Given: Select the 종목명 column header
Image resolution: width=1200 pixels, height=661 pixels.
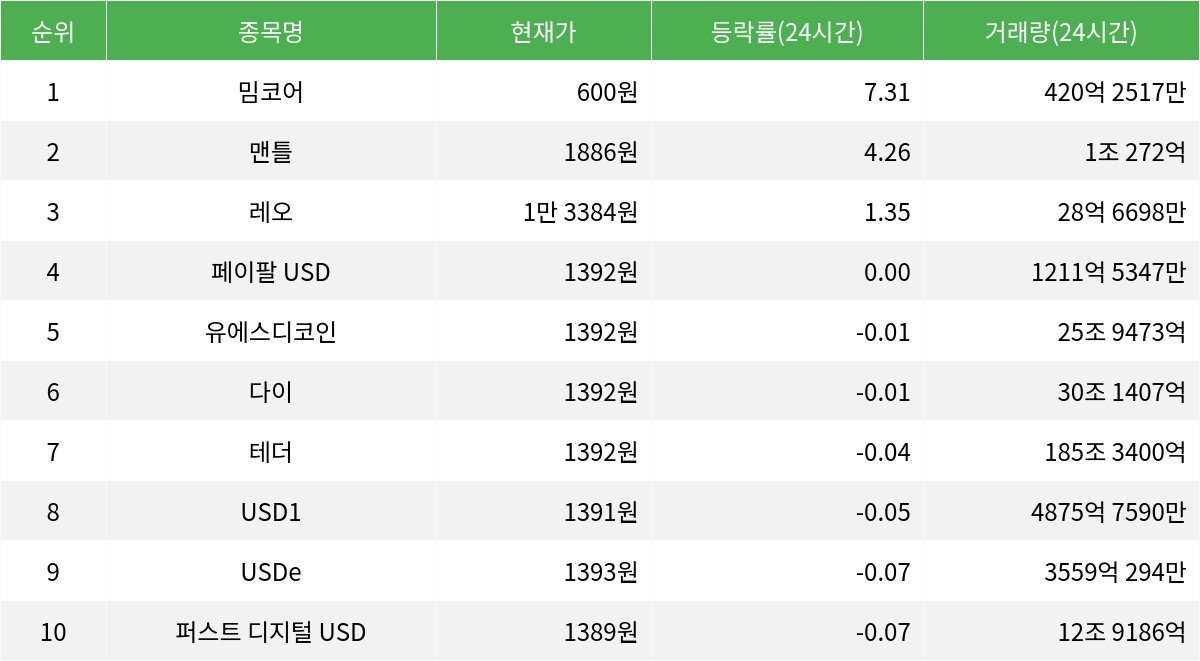Looking at the screenshot, I should (x=271, y=31).
